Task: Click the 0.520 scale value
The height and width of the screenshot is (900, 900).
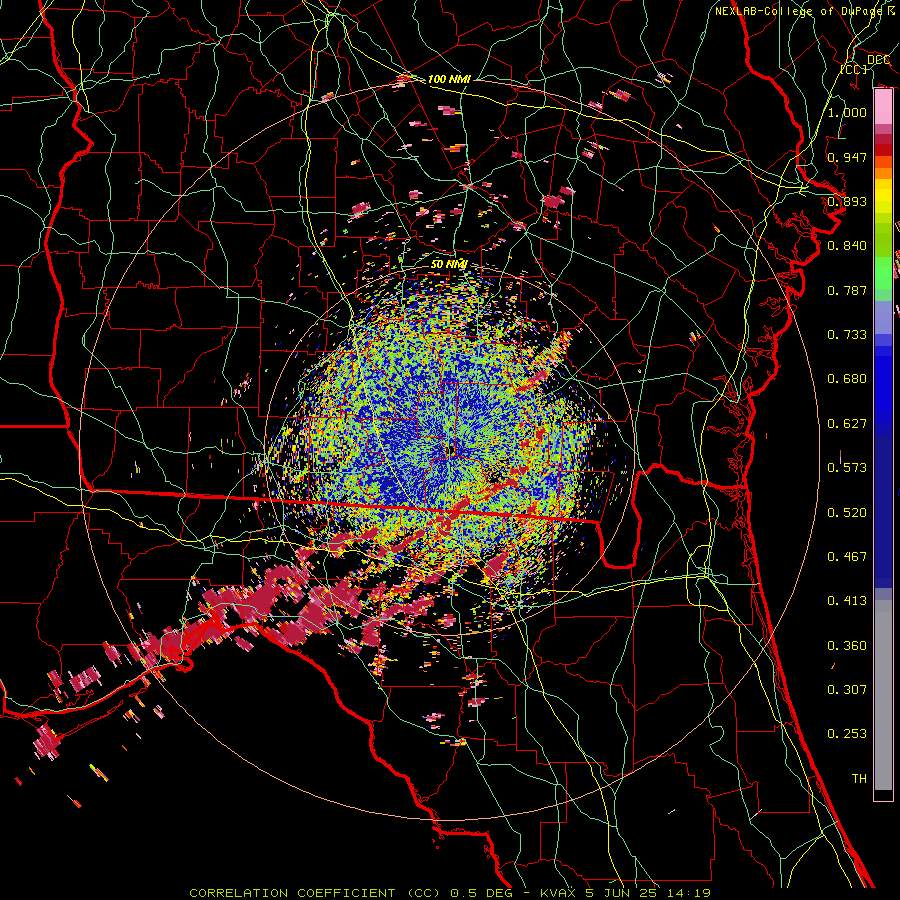Action: 847,513
